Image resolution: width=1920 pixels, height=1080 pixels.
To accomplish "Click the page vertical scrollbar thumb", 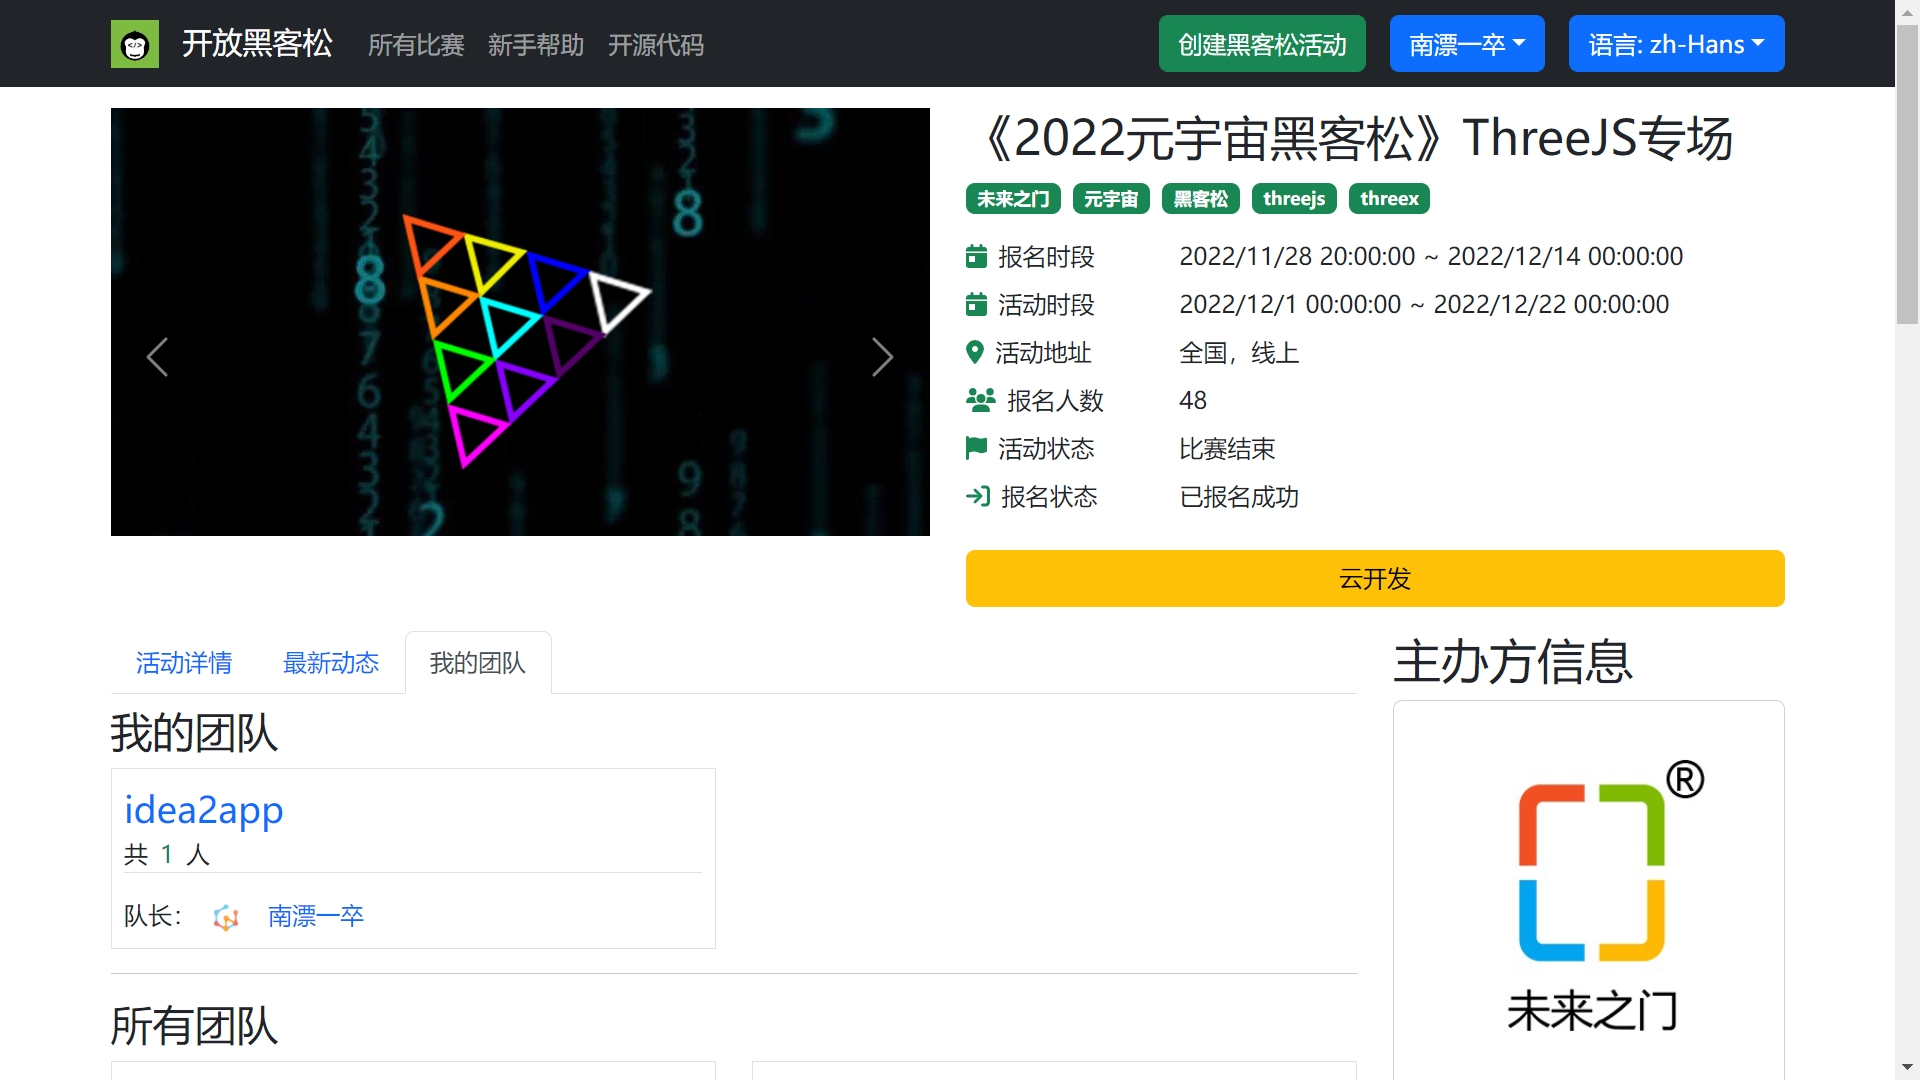I will click(1907, 175).
